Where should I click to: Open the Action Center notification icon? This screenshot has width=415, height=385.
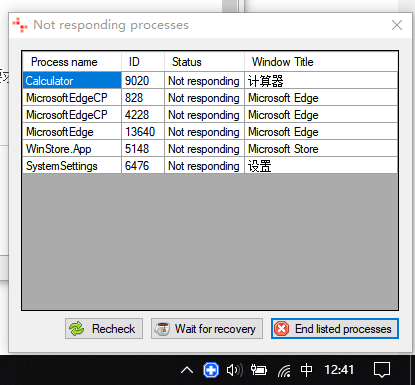coord(382,370)
